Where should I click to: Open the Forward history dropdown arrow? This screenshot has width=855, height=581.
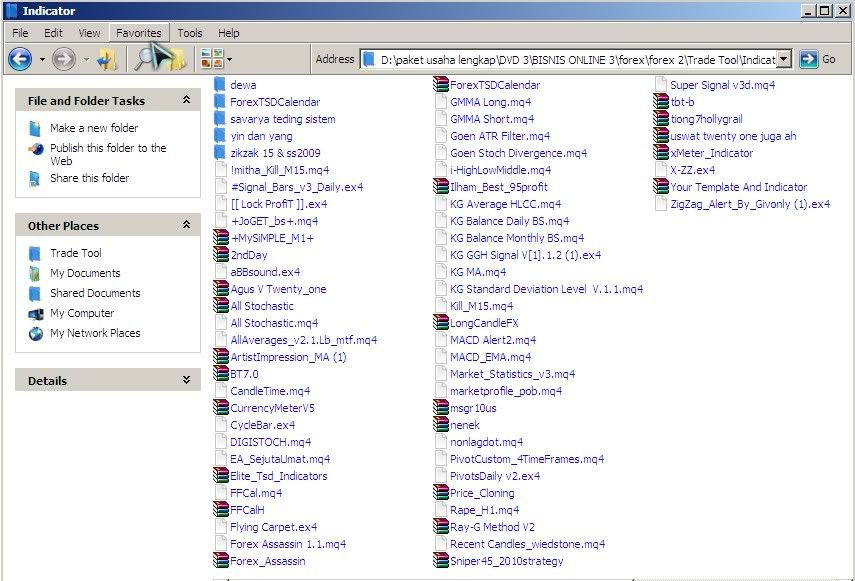86,59
